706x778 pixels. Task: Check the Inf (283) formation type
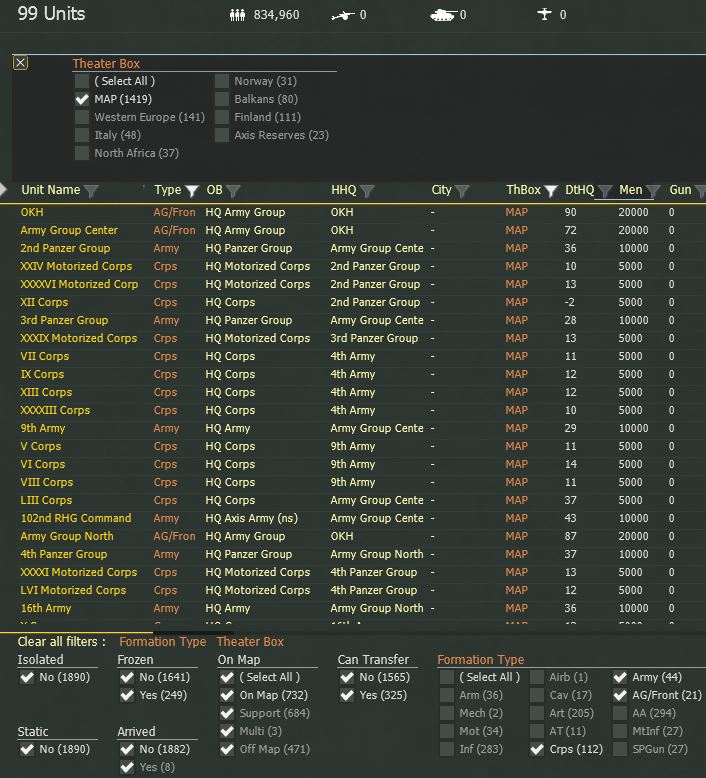click(x=447, y=749)
